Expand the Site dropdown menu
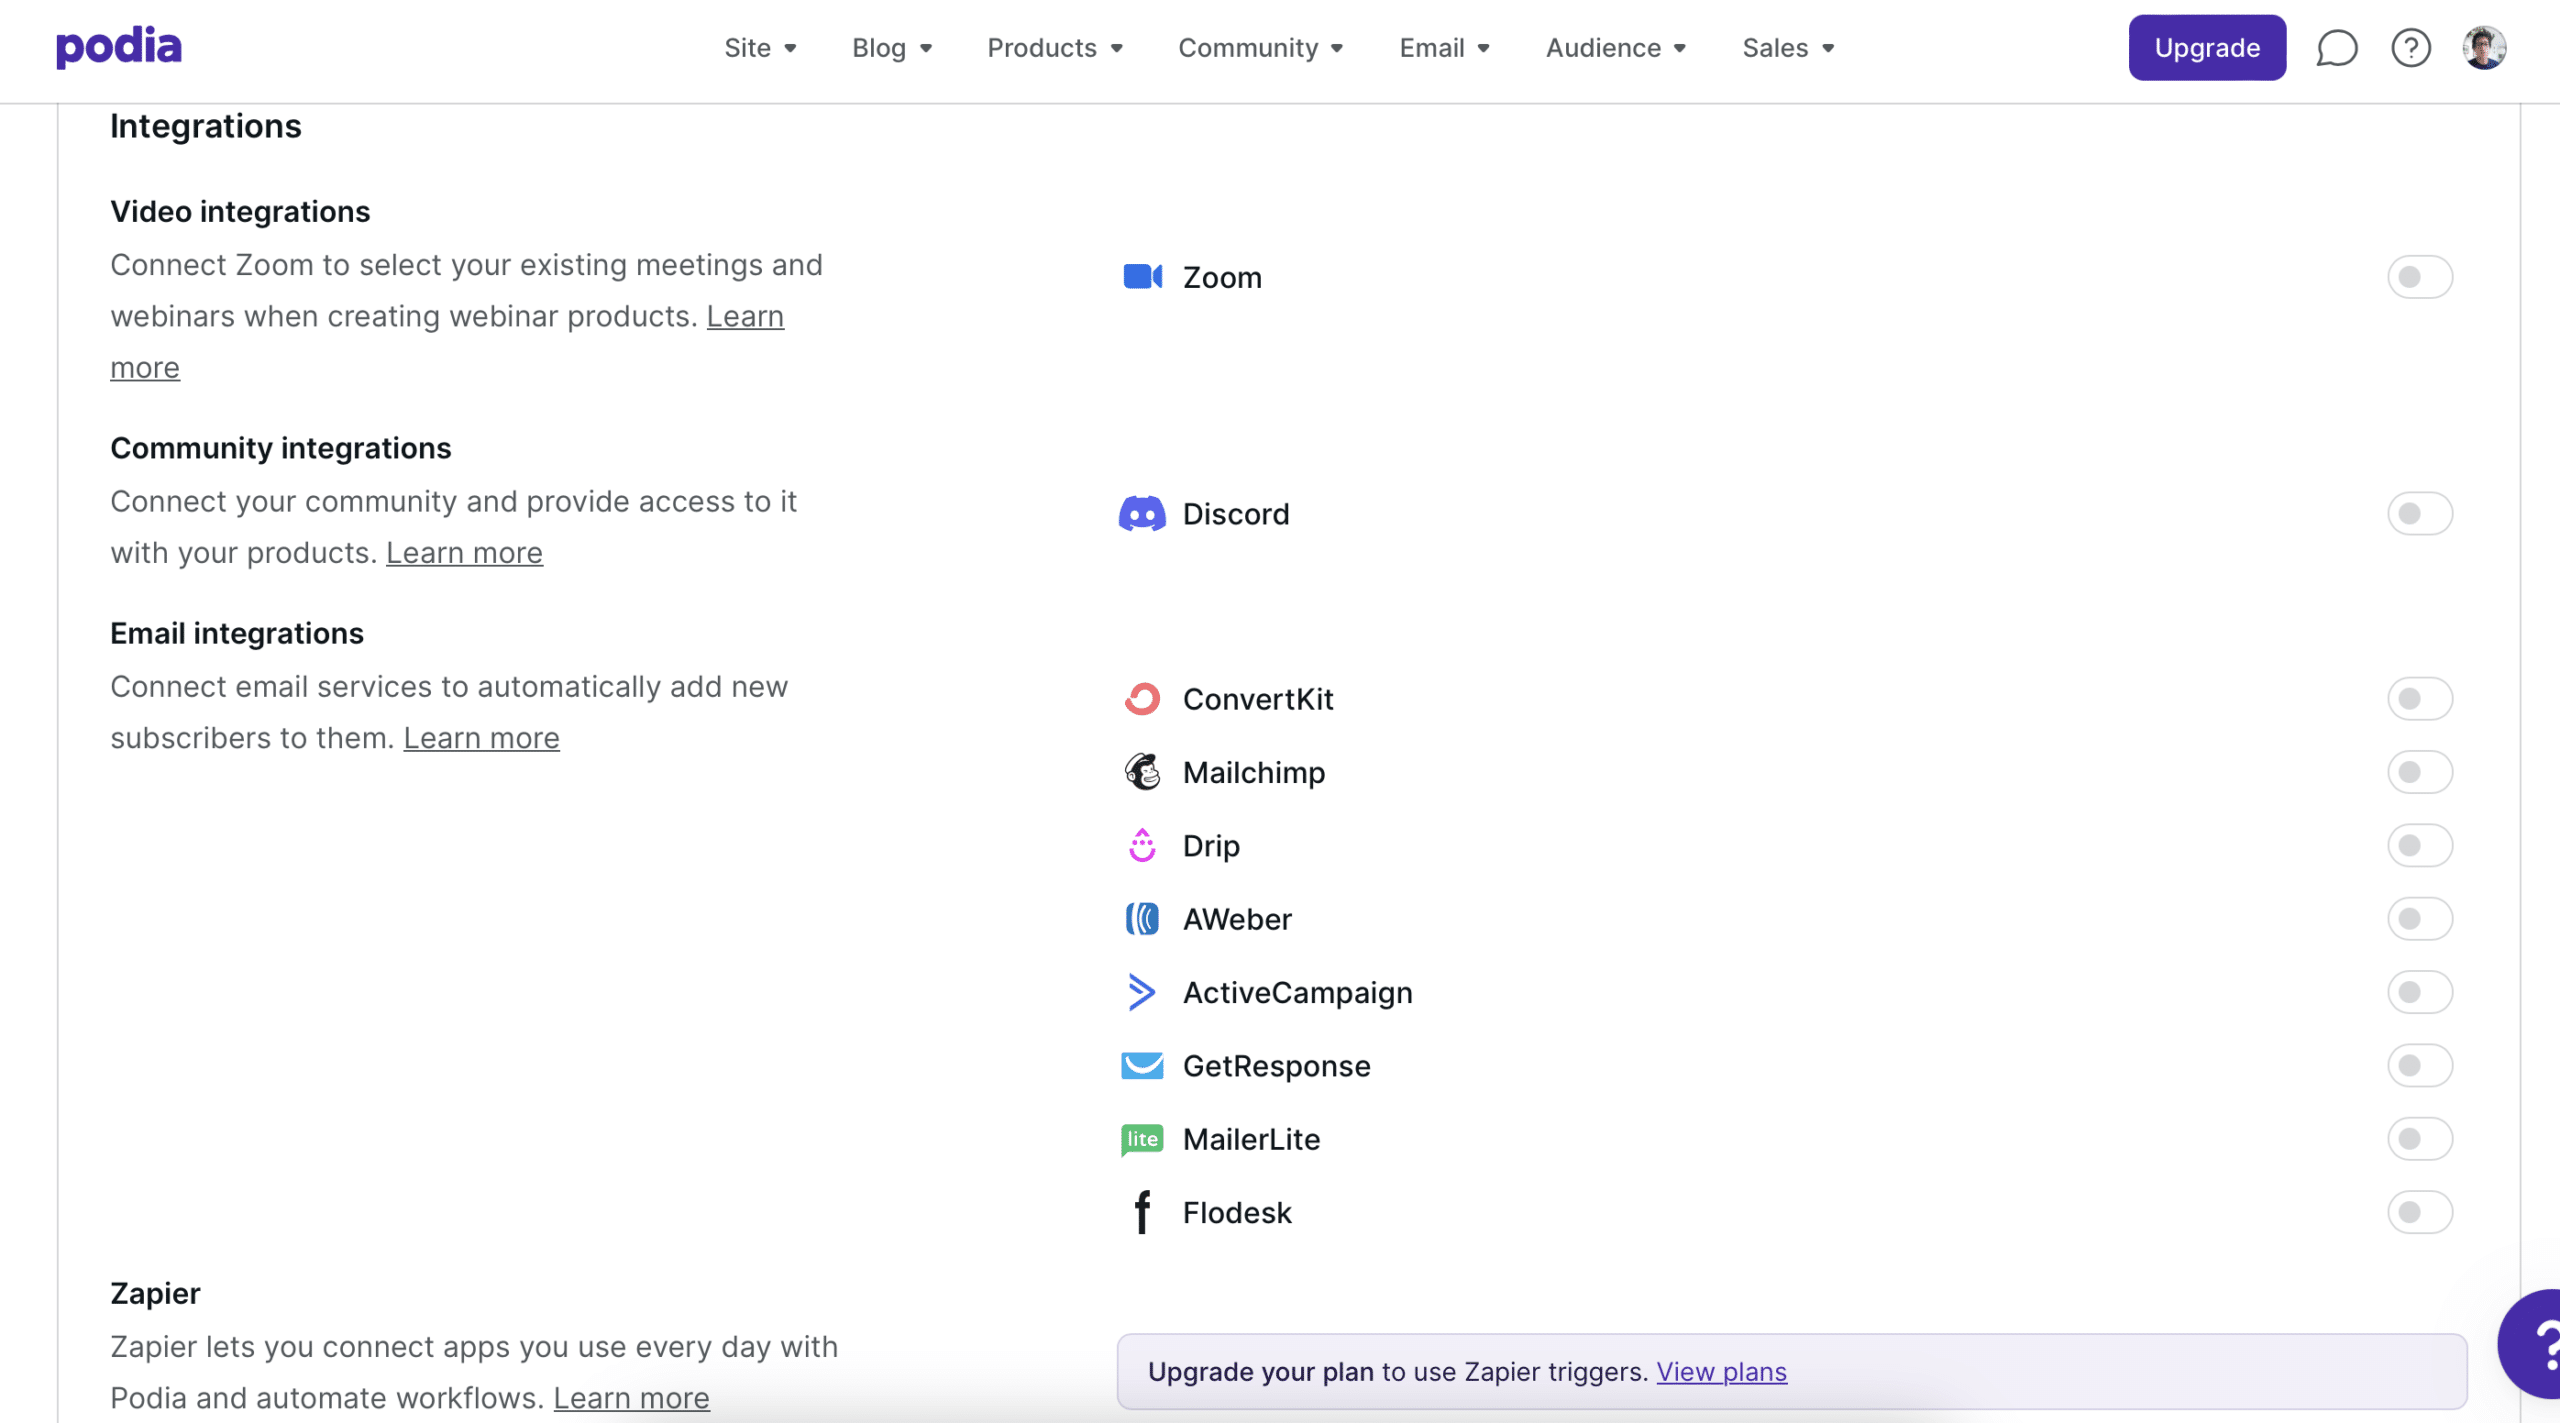 tap(760, 48)
